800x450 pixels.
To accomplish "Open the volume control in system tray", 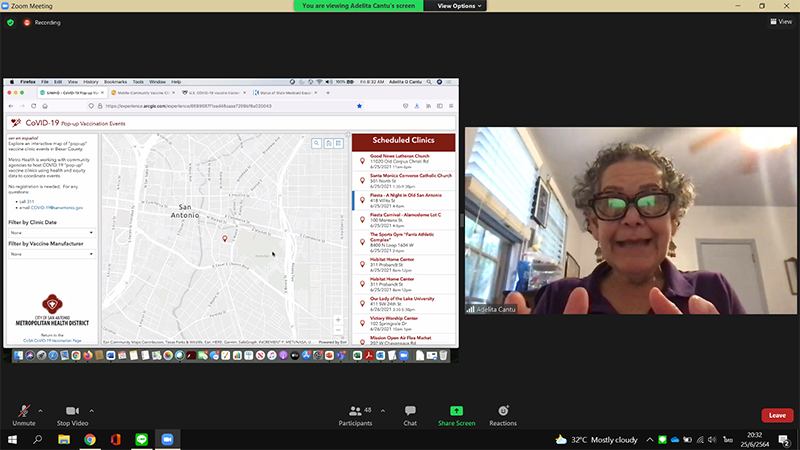I will [x=712, y=439].
